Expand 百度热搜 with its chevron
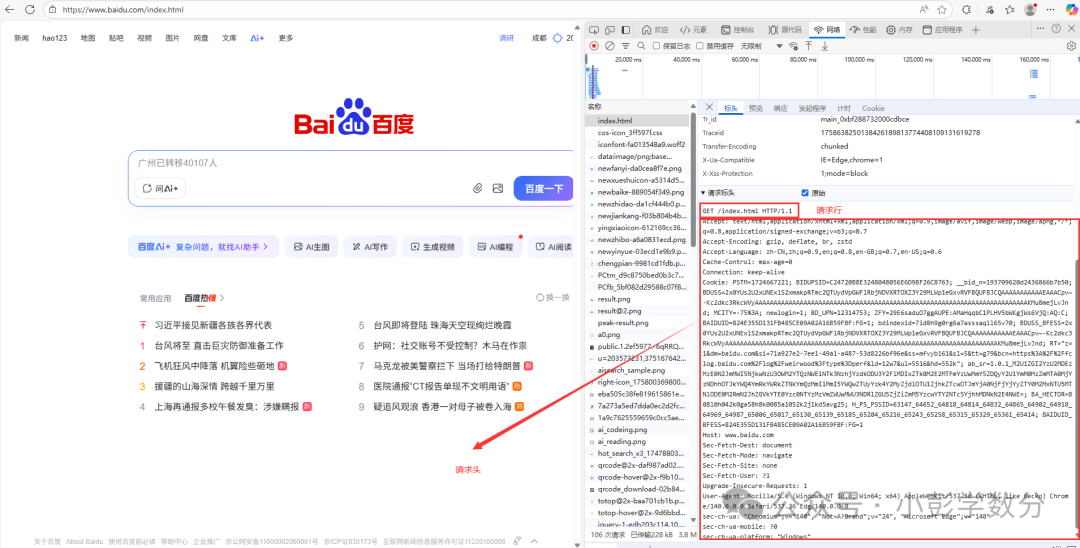 pyautogui.click(x=222, y=298)
